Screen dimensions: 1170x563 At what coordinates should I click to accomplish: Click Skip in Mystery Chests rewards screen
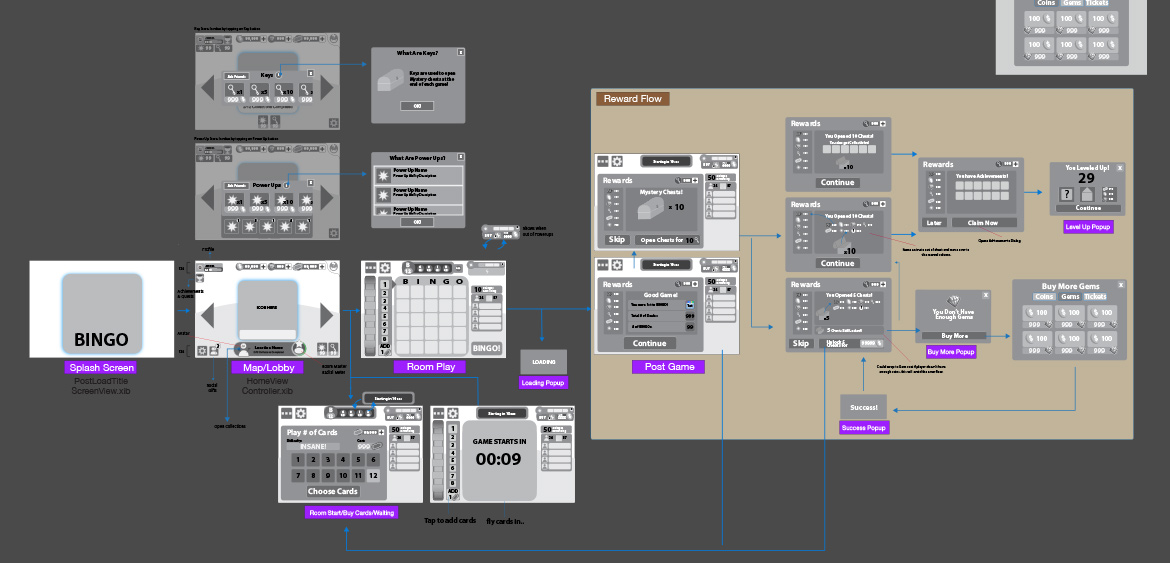617,240
